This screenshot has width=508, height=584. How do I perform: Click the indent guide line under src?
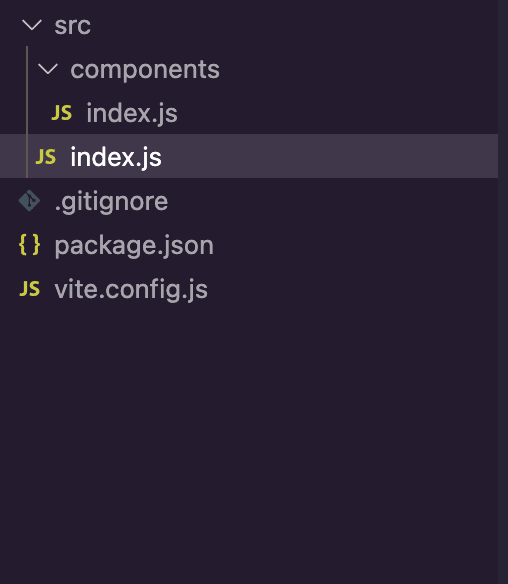coord(27,112)
